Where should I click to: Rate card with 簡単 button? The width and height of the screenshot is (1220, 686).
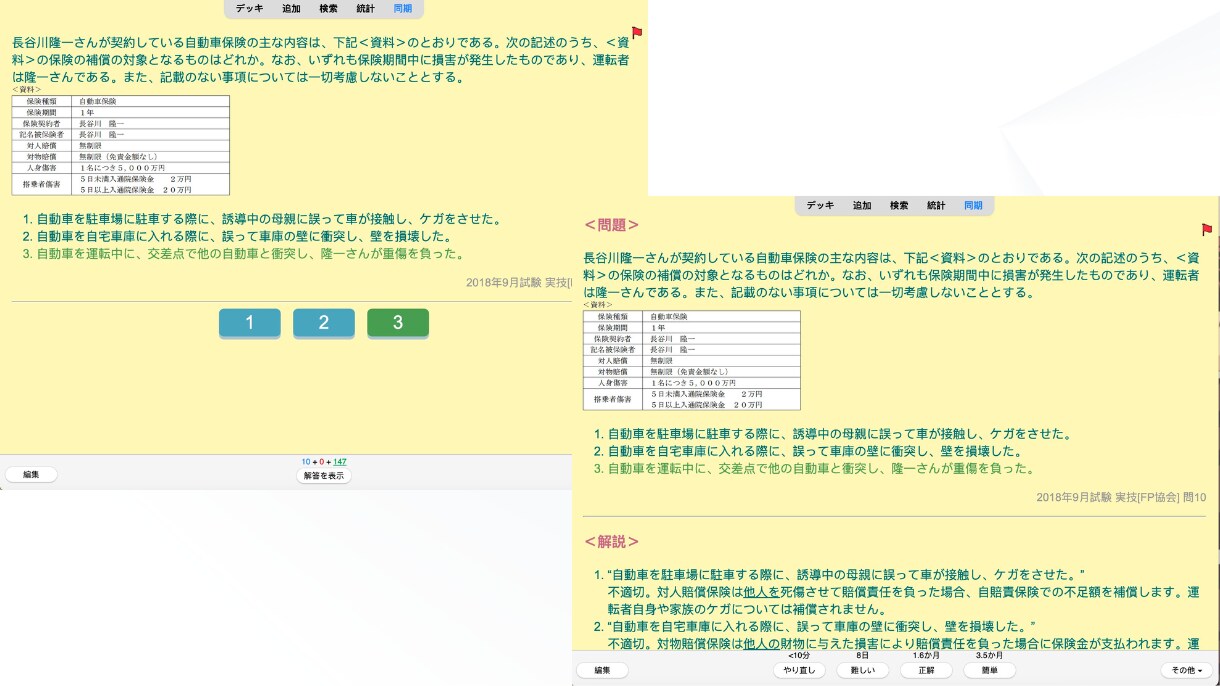tap(990, 670)
